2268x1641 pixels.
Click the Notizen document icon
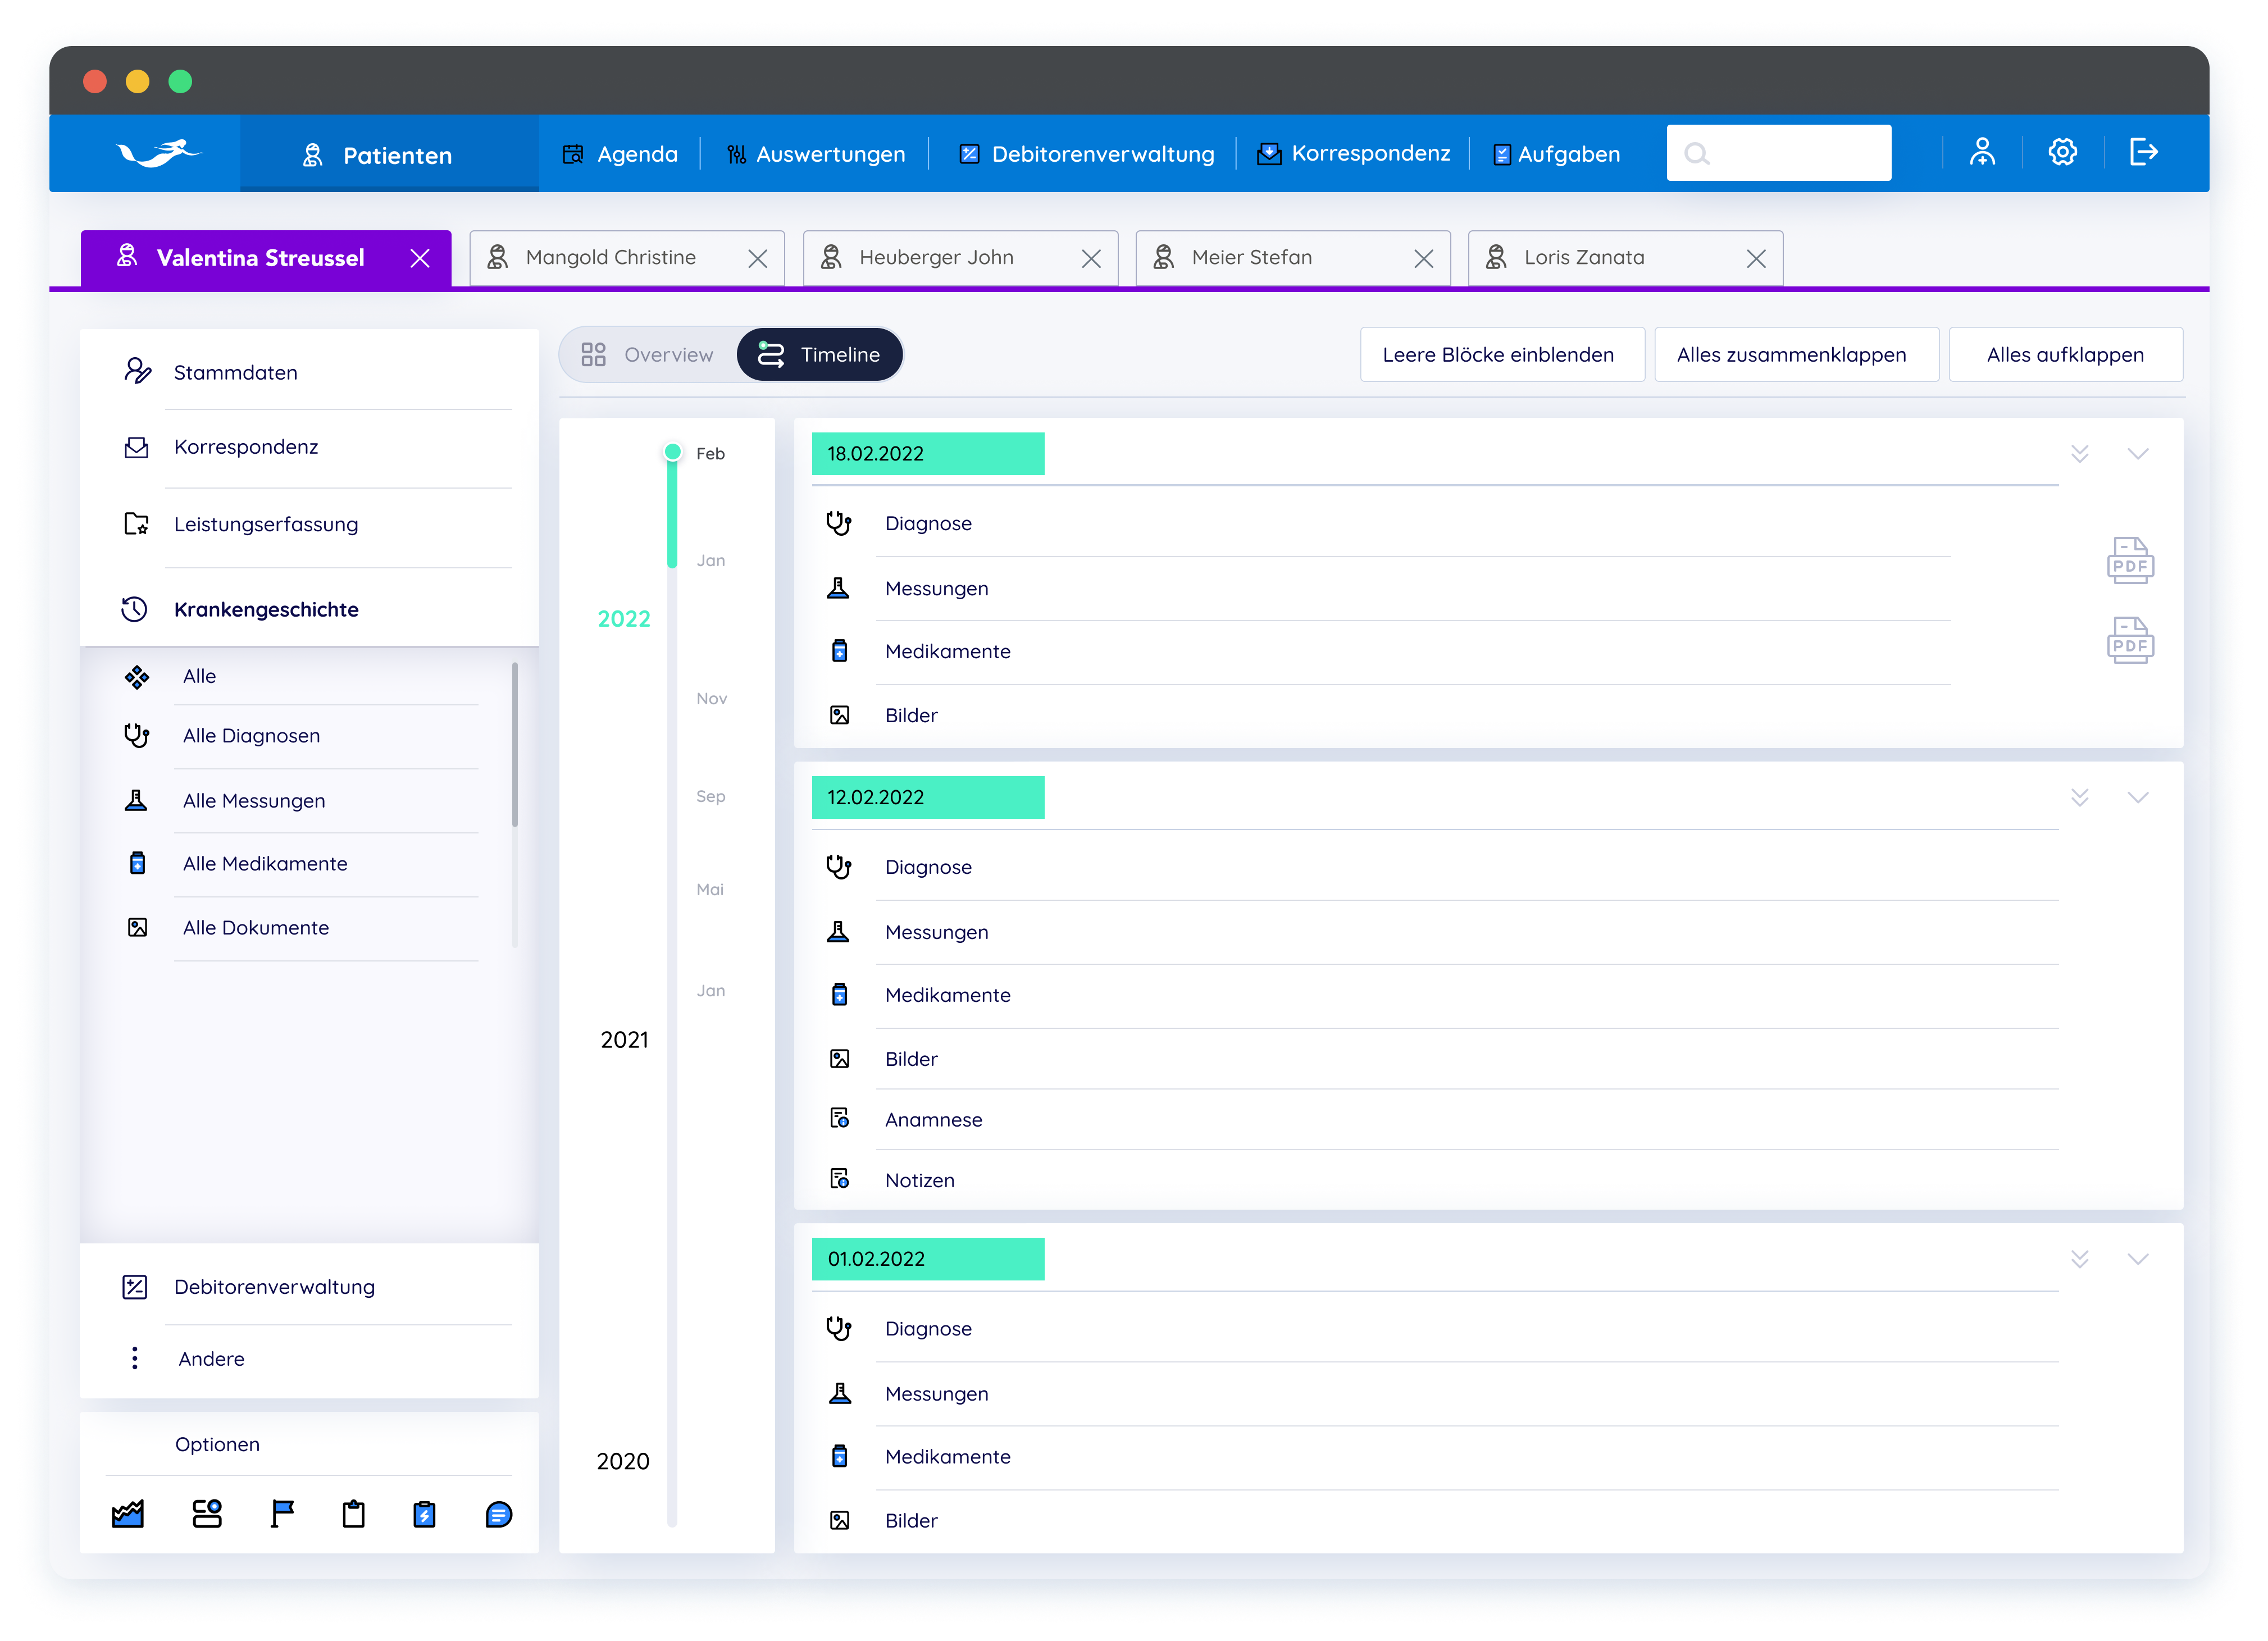pos(840,1180)
